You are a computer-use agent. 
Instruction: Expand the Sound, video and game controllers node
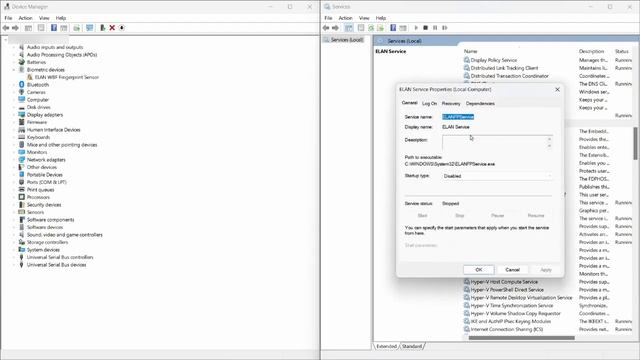point(14,235)
